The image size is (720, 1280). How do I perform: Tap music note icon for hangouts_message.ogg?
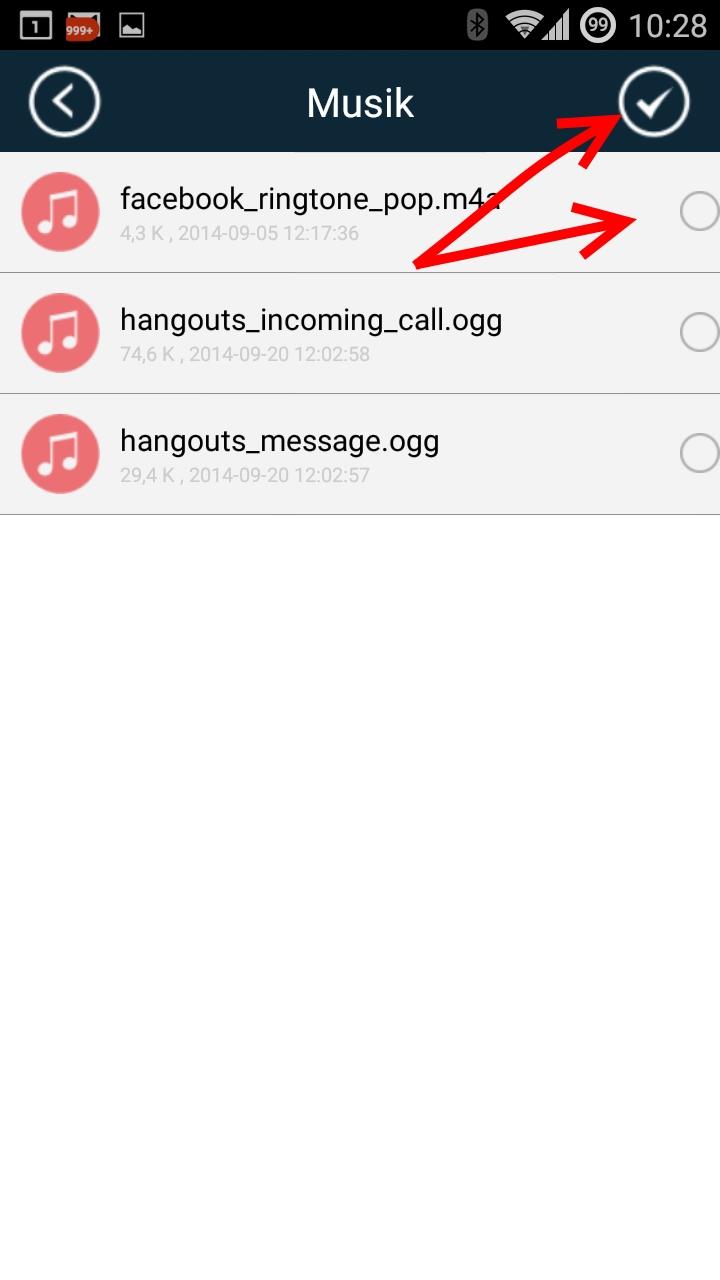click(60, 454)
